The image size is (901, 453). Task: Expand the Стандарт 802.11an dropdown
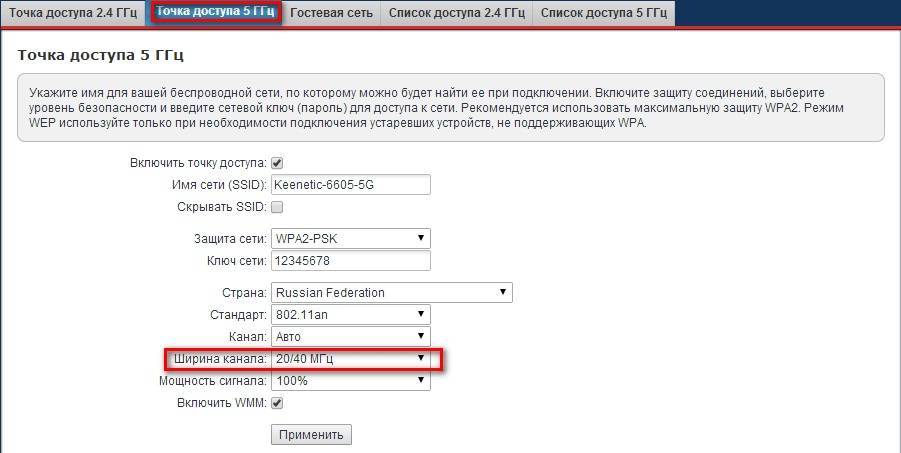click(x=350, y=315)
